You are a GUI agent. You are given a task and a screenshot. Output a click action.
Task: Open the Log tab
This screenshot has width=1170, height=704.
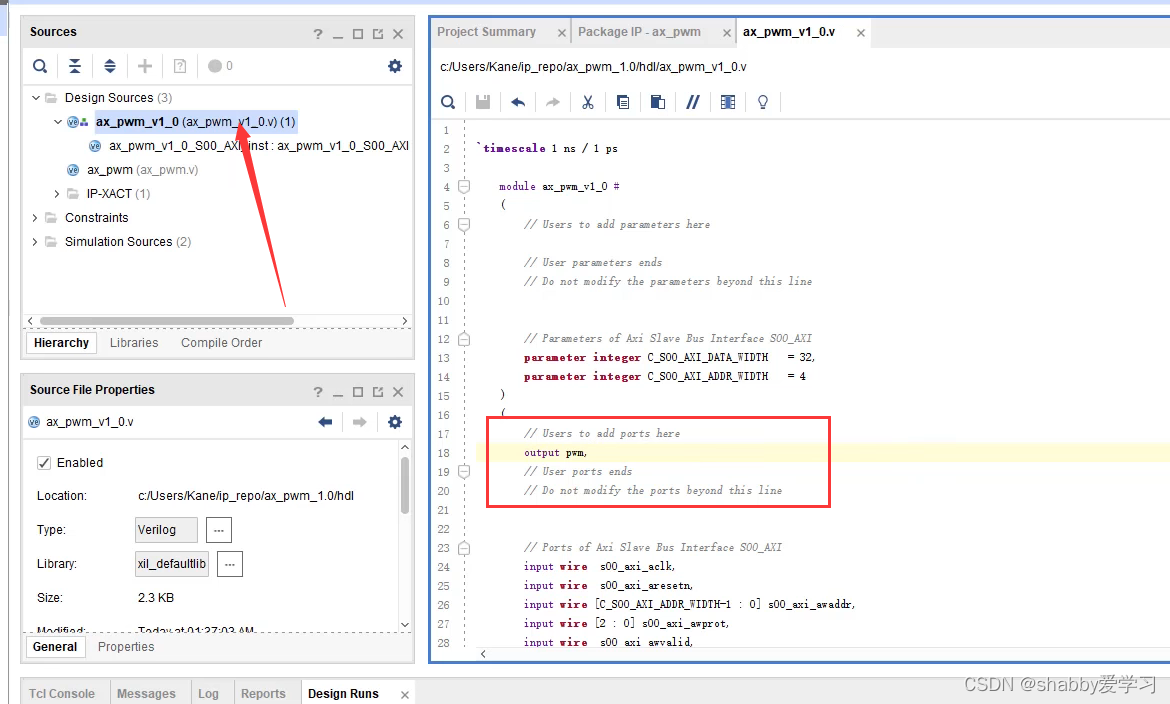tap(208, 694)
